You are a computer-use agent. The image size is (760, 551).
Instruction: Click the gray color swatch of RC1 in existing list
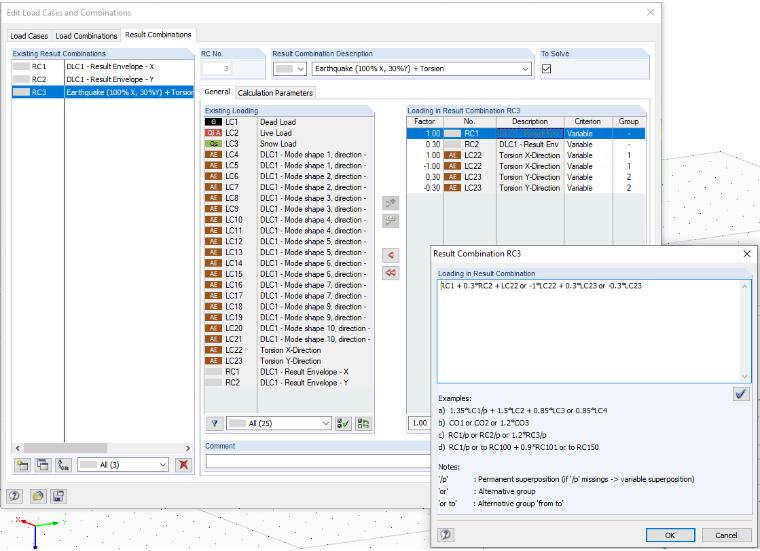(x=21, y=66)
